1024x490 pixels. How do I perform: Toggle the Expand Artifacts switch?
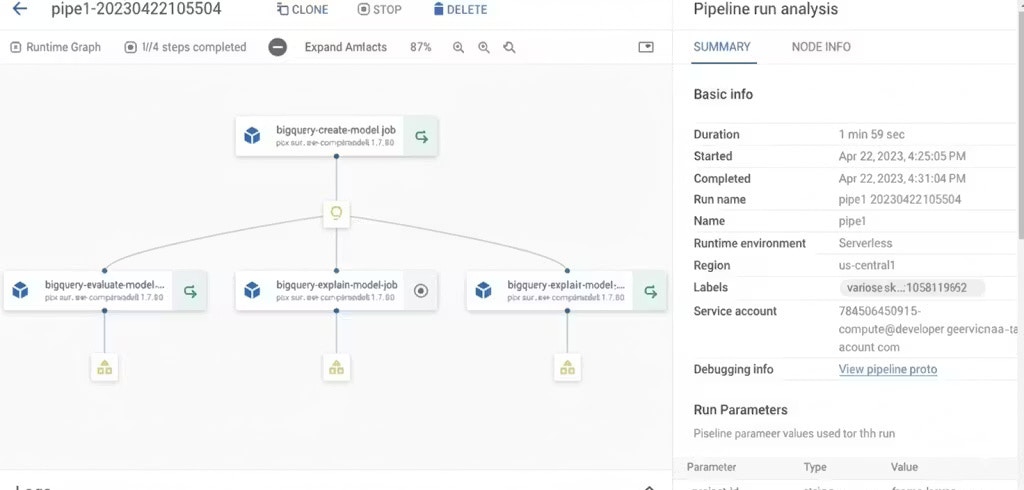tap(278, 47)
